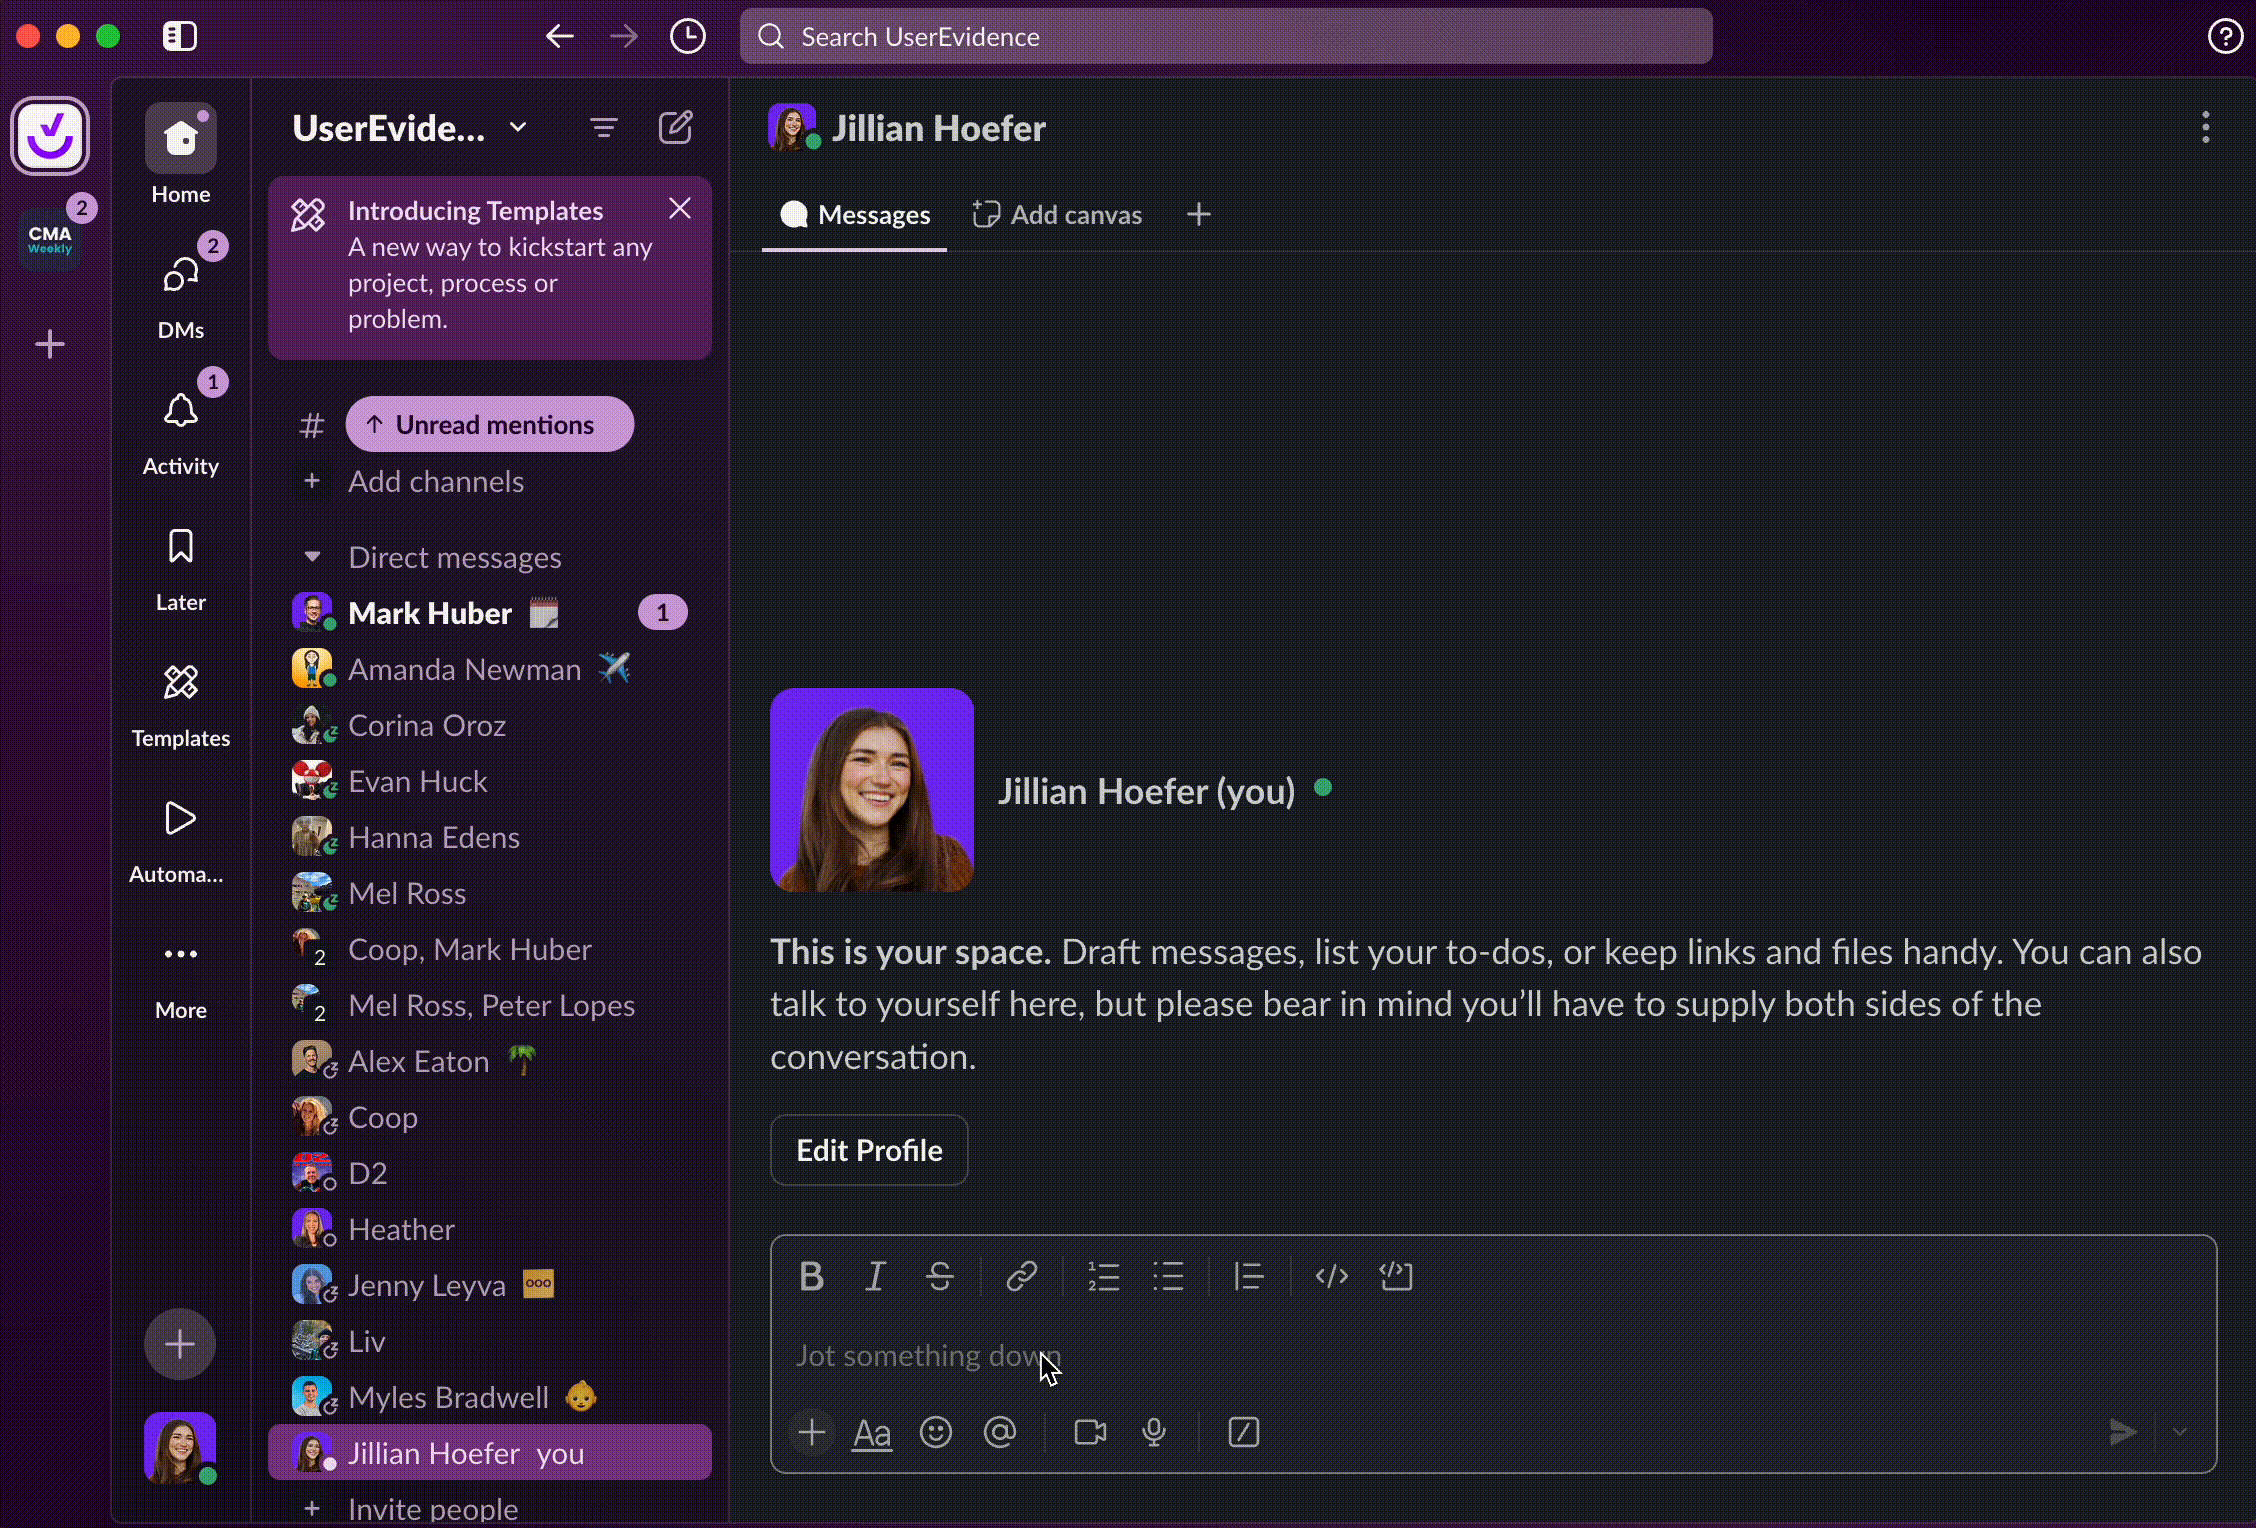Open your profile avatar at bottom left
The image size is (2256, 1528).
point(180,1448)
